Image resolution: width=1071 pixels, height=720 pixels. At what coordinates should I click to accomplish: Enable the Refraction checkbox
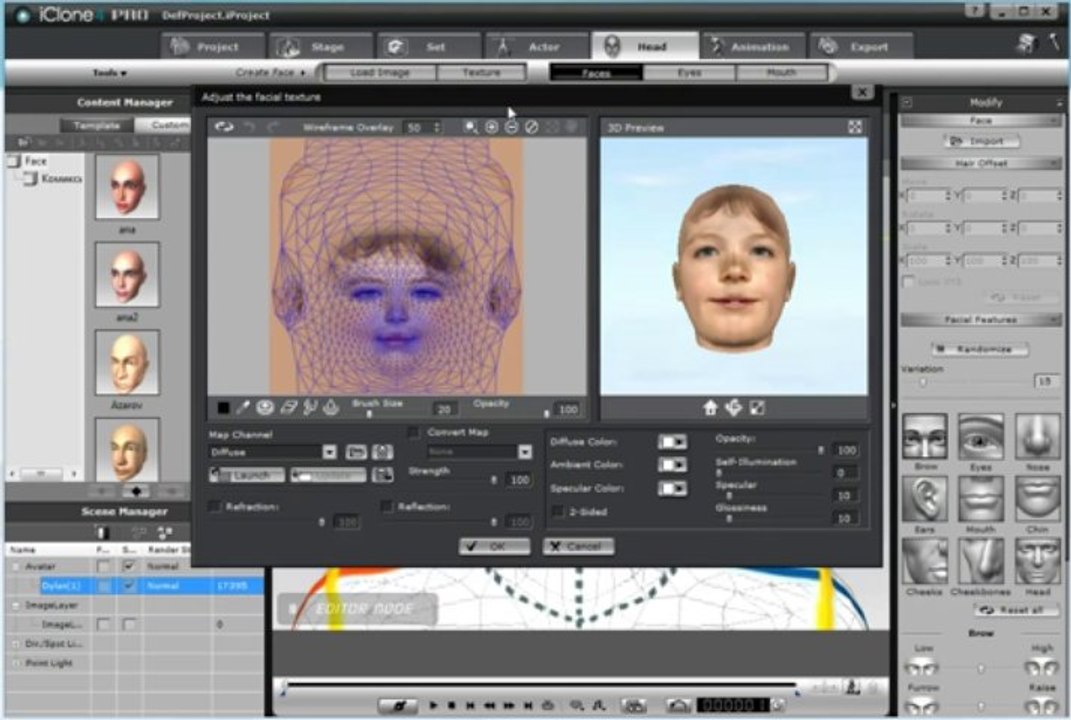[x=215, y=507]
